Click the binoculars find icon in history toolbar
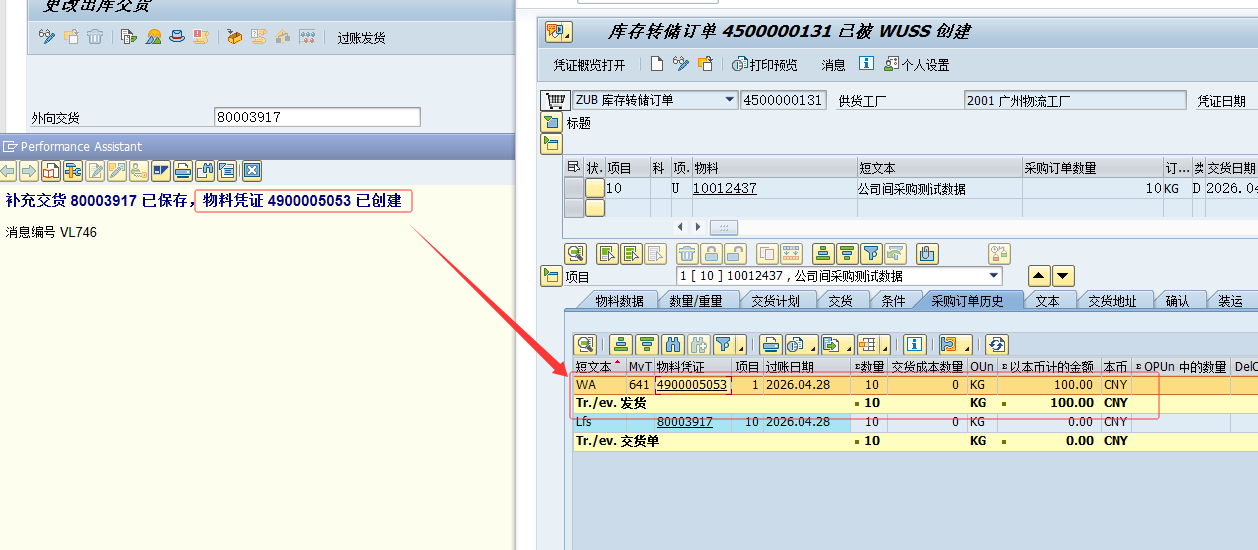Screen dimensions: 1258x550 coord(673,344)
